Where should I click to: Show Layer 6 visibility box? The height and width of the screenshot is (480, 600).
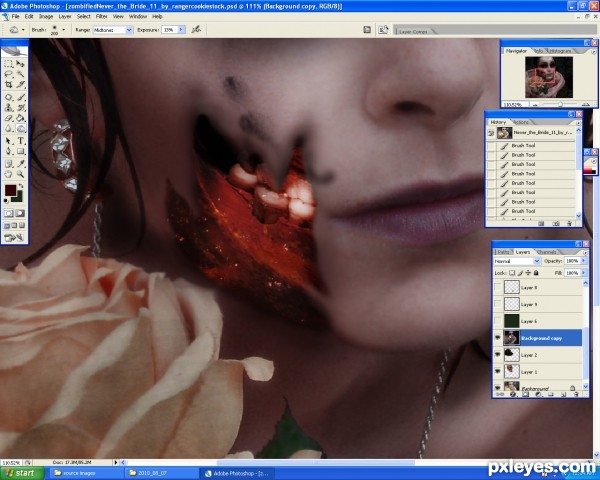[x=497, y=321]
